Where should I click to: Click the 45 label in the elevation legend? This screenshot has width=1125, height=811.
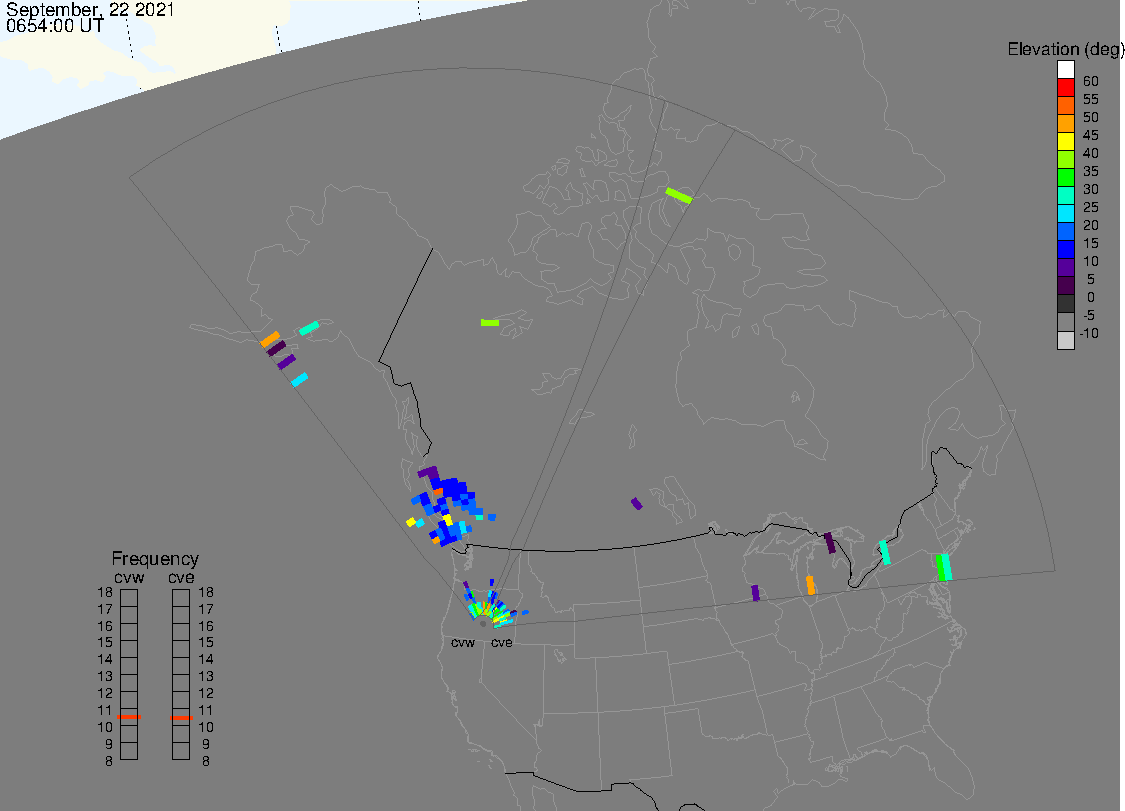(x=1091, y=135)
